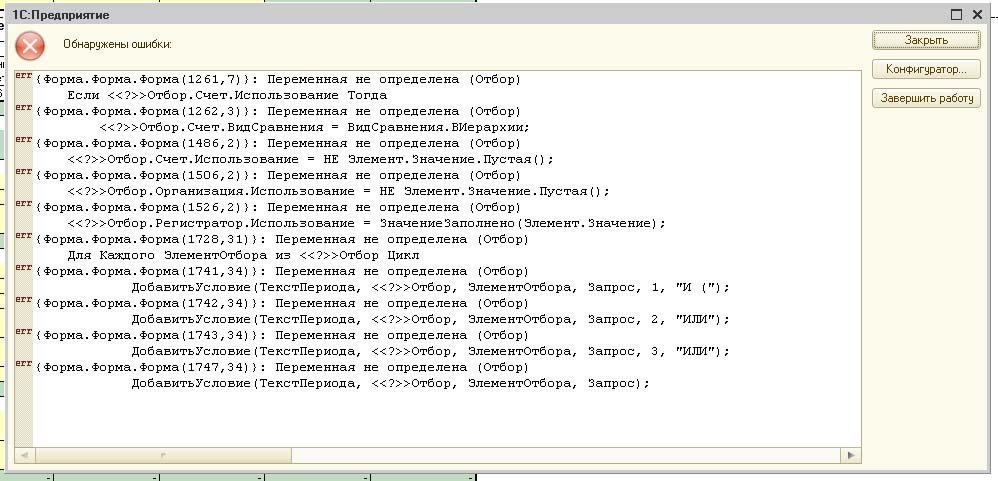Click the horizontal scrollbar thumb
The height and width of the screenshot is (481, 998).
(163, 456)
